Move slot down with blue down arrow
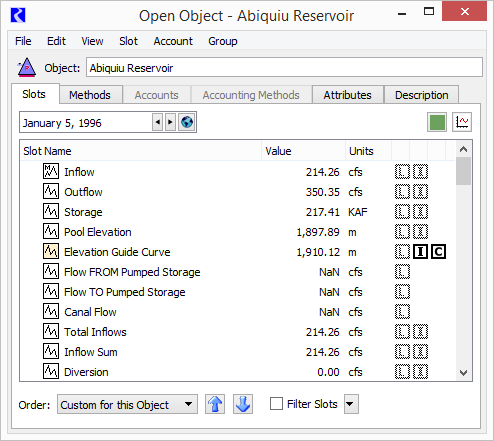494x441 pixels. pos(243,404)
